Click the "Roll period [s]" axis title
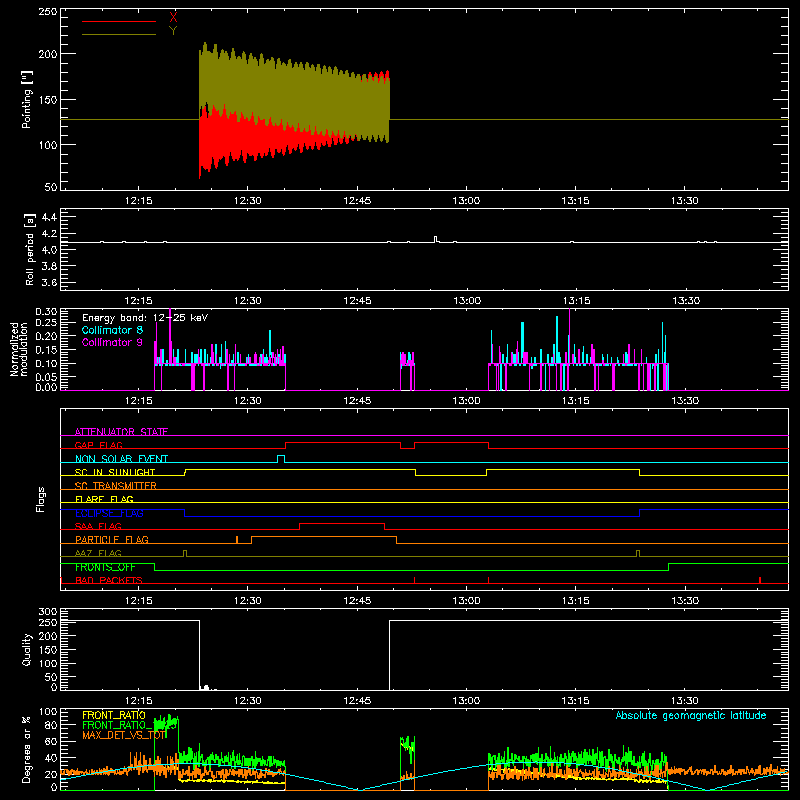 click(30, 249)
